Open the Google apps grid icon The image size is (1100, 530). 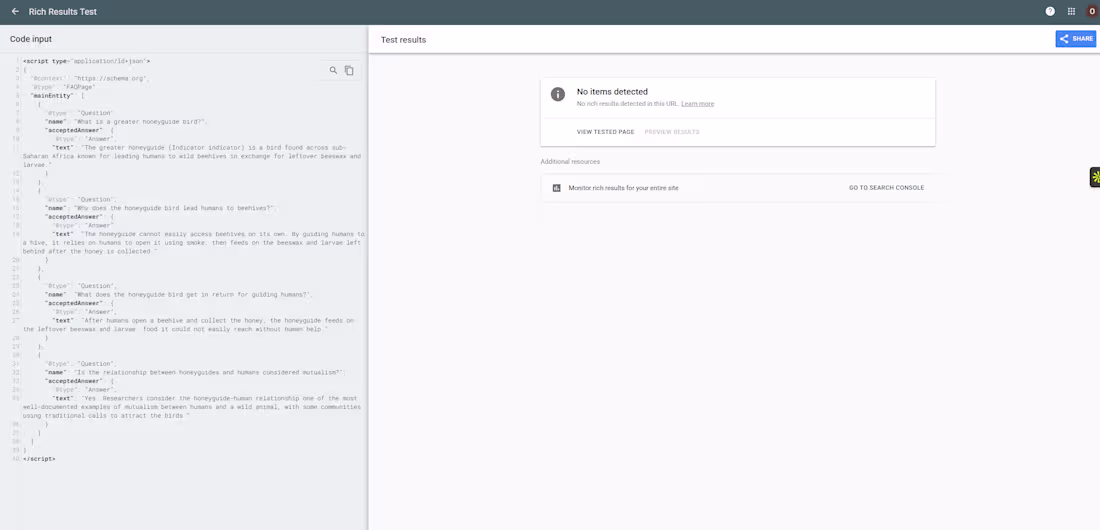pyautogui.click(x=1071, y=11)
